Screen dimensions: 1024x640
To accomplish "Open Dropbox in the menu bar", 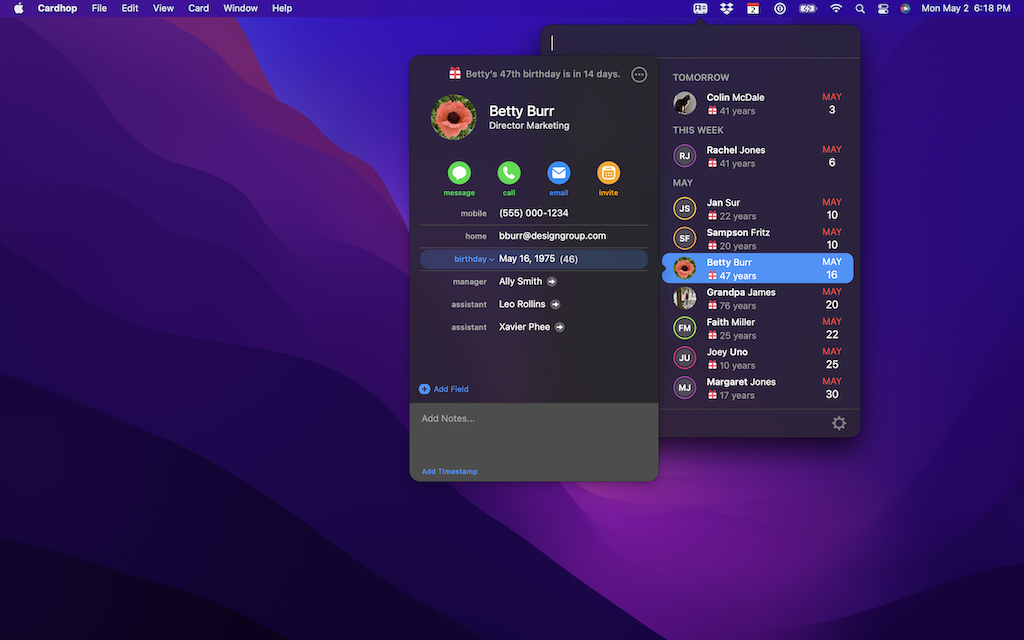I will 726,8.
